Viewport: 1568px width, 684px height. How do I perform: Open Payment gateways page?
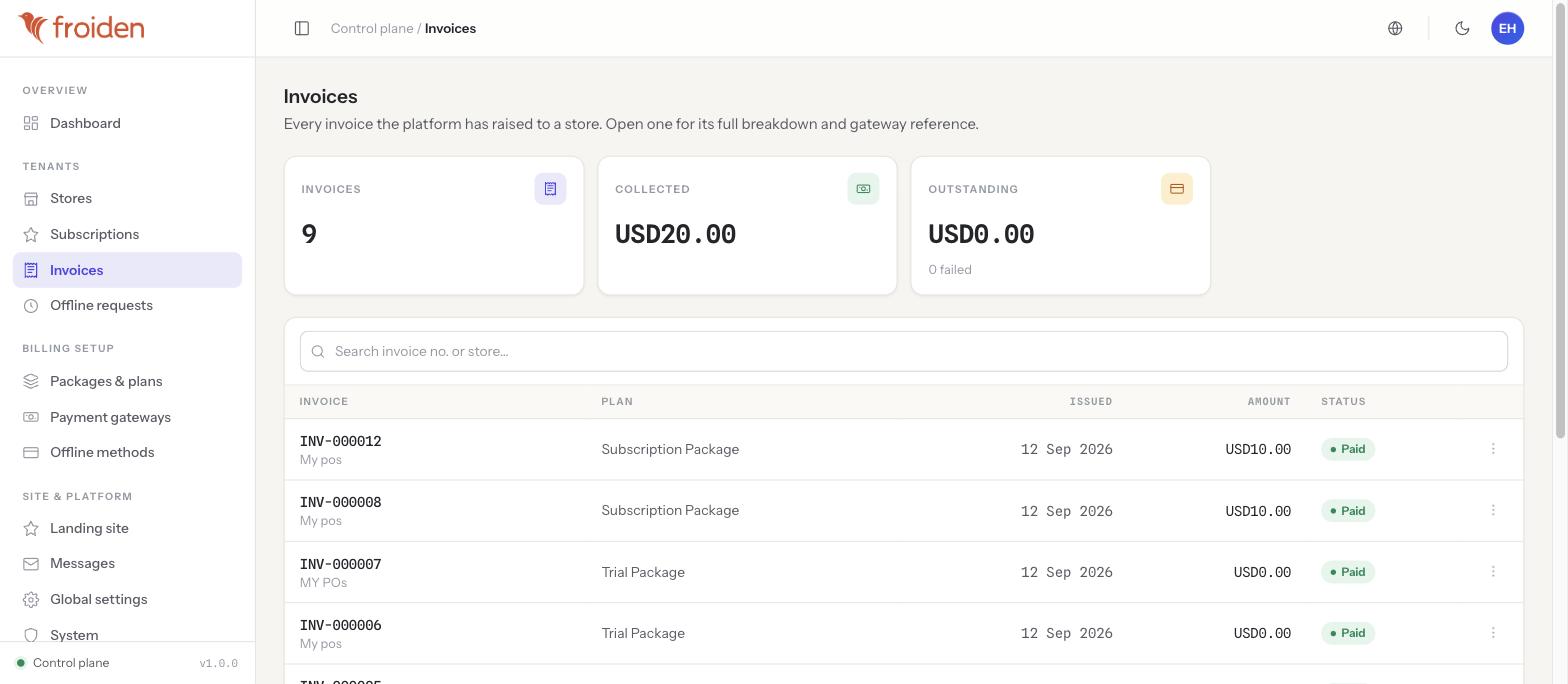pos(127,417)
